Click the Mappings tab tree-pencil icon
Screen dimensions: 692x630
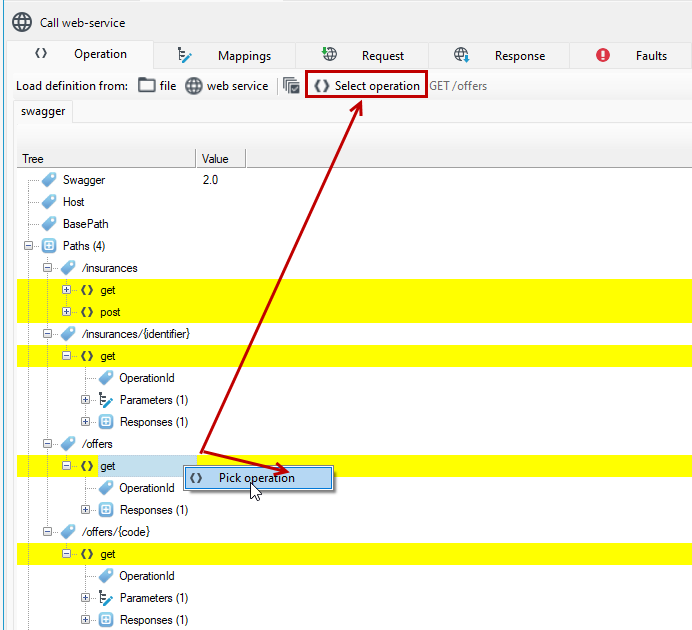pos(184,56)
